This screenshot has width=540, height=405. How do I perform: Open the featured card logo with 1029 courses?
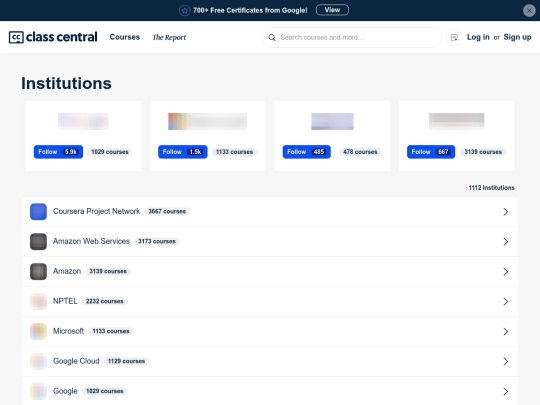[83, 121]
